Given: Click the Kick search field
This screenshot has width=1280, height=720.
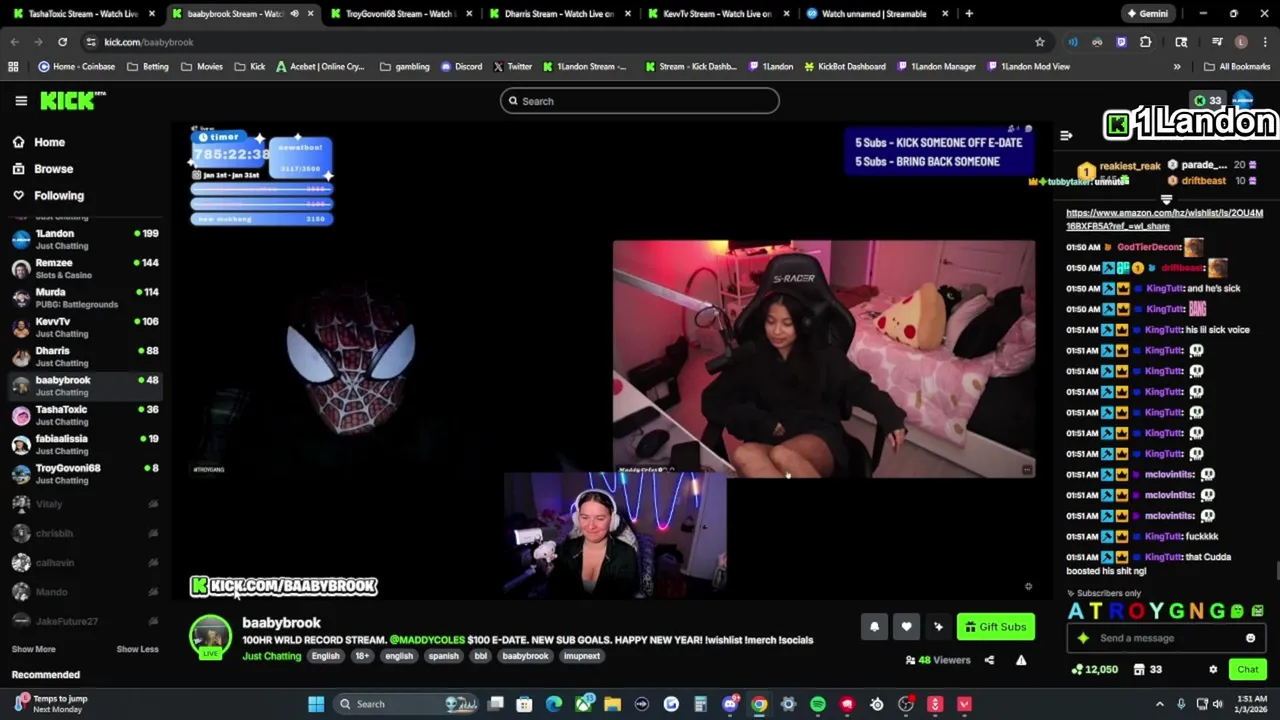Looking at the screenshot, I should coord(640,101).
